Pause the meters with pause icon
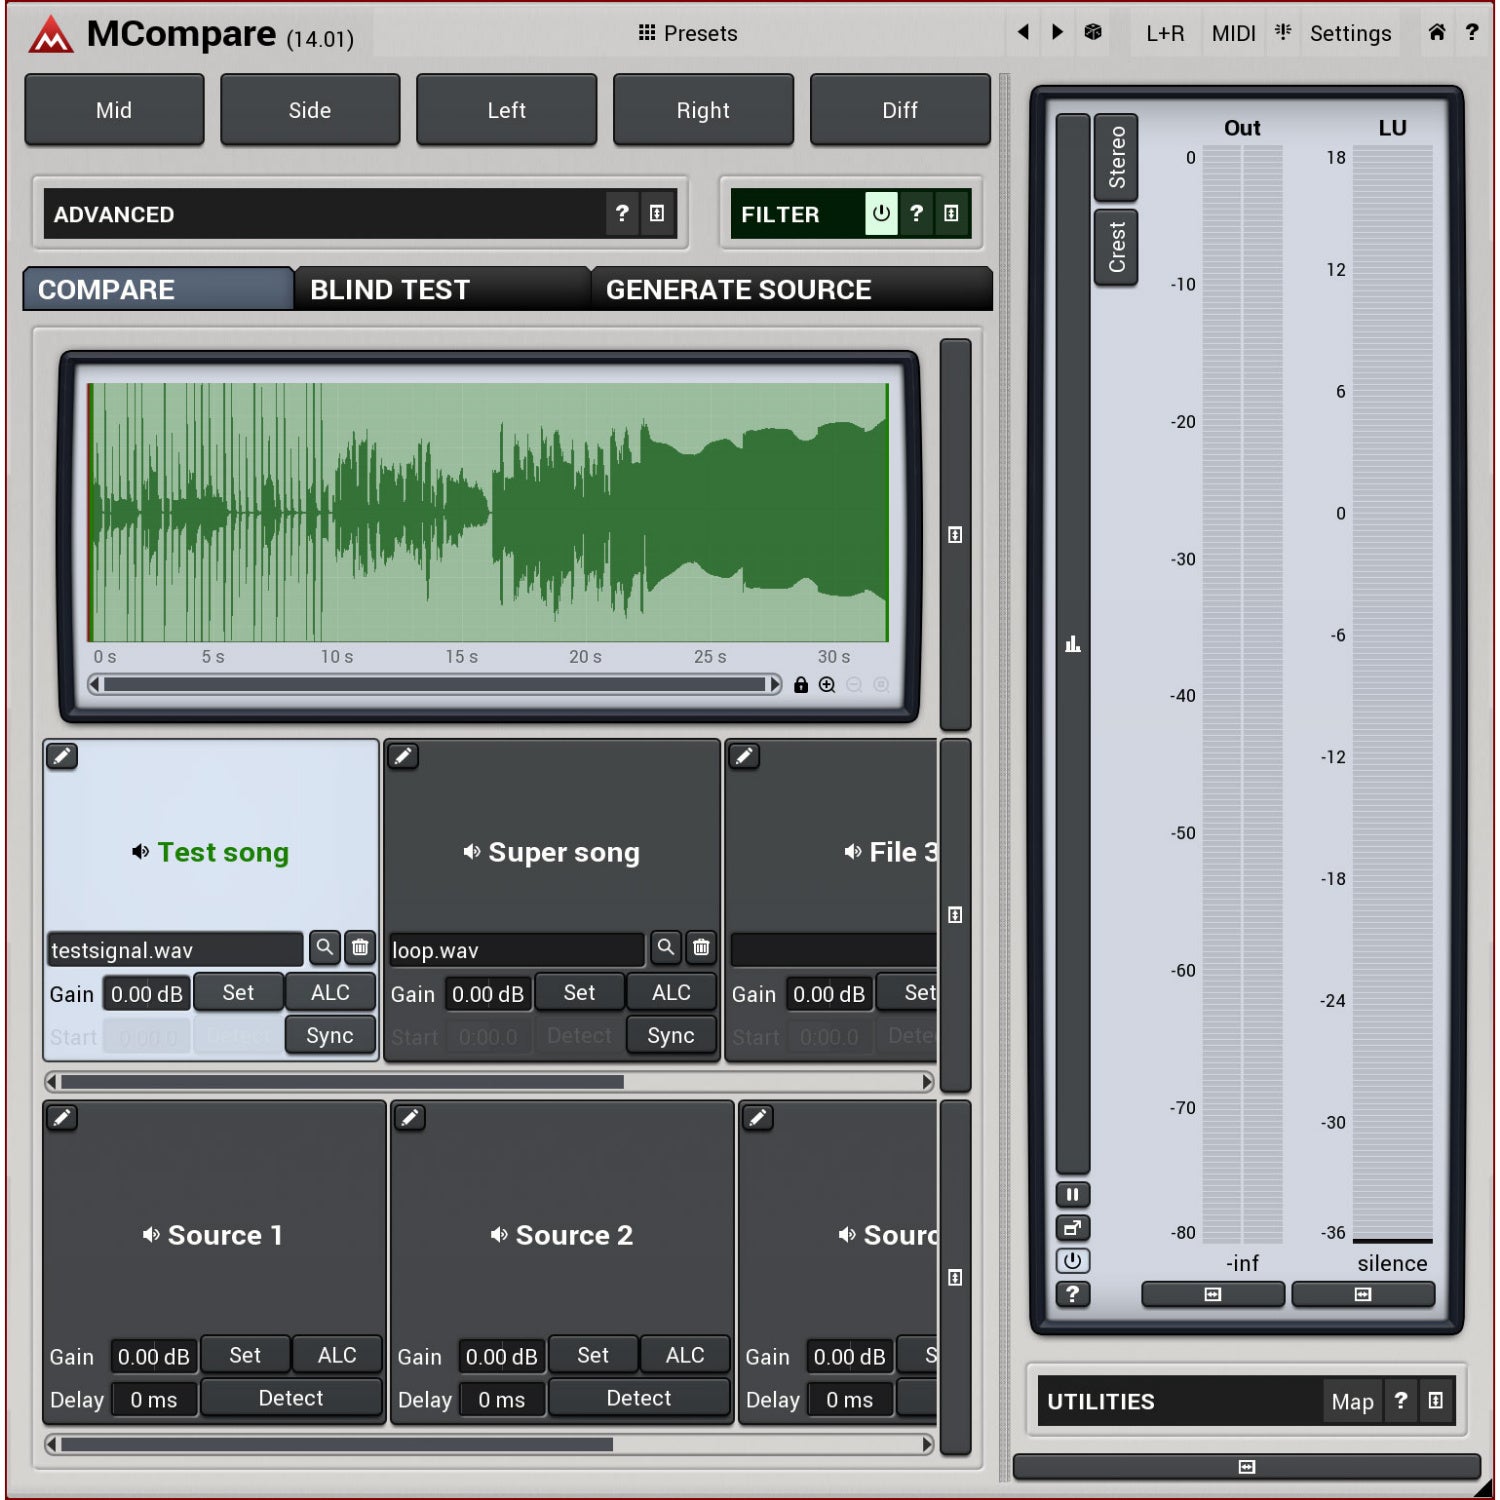Image resolution: width=1500 pixels, height=1500 pixels. click(1073, 1195)
